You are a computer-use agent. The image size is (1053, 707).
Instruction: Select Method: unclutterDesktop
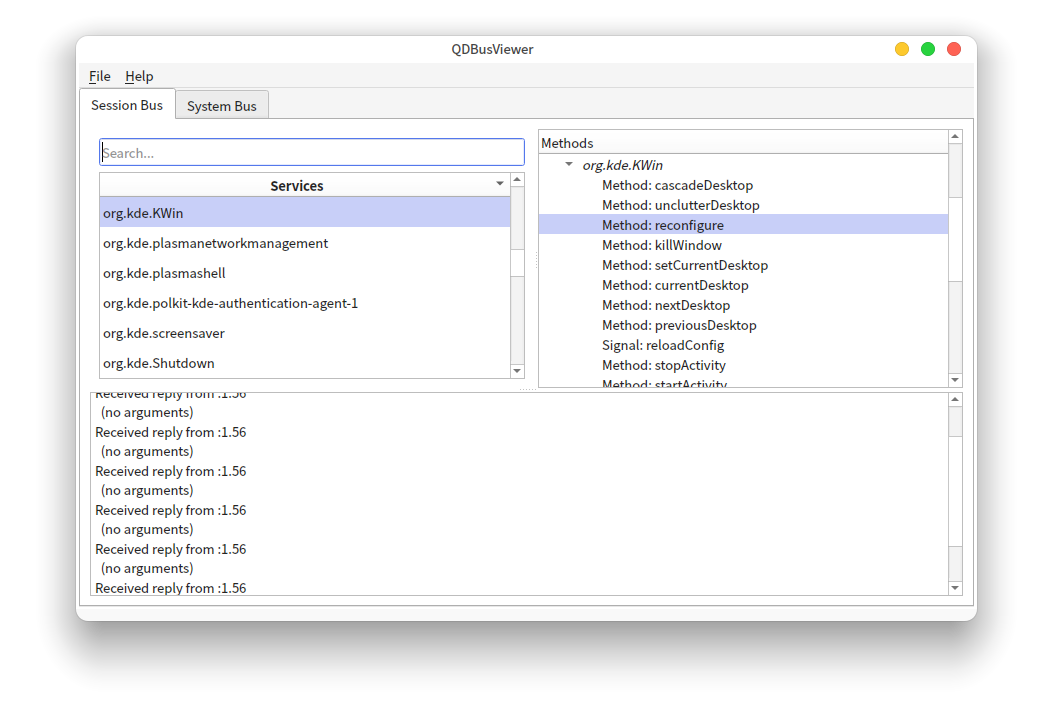[680, 205]
